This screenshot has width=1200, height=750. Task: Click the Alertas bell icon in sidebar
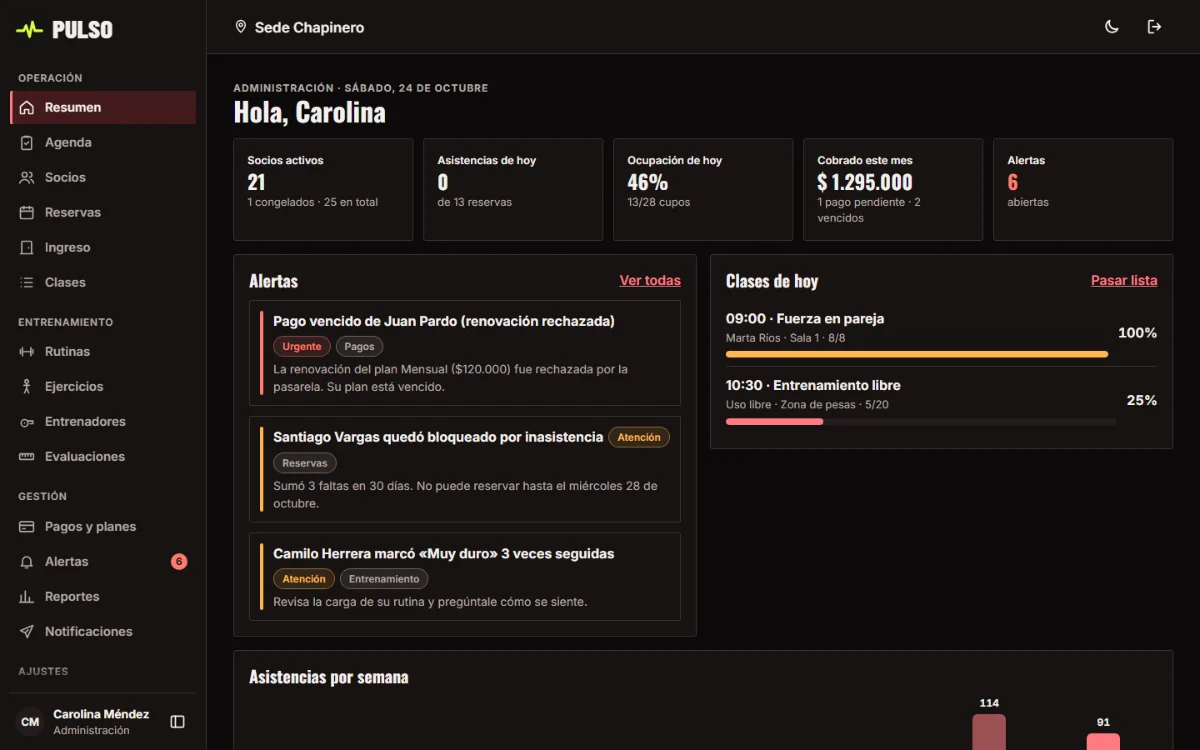pos(27,562)
